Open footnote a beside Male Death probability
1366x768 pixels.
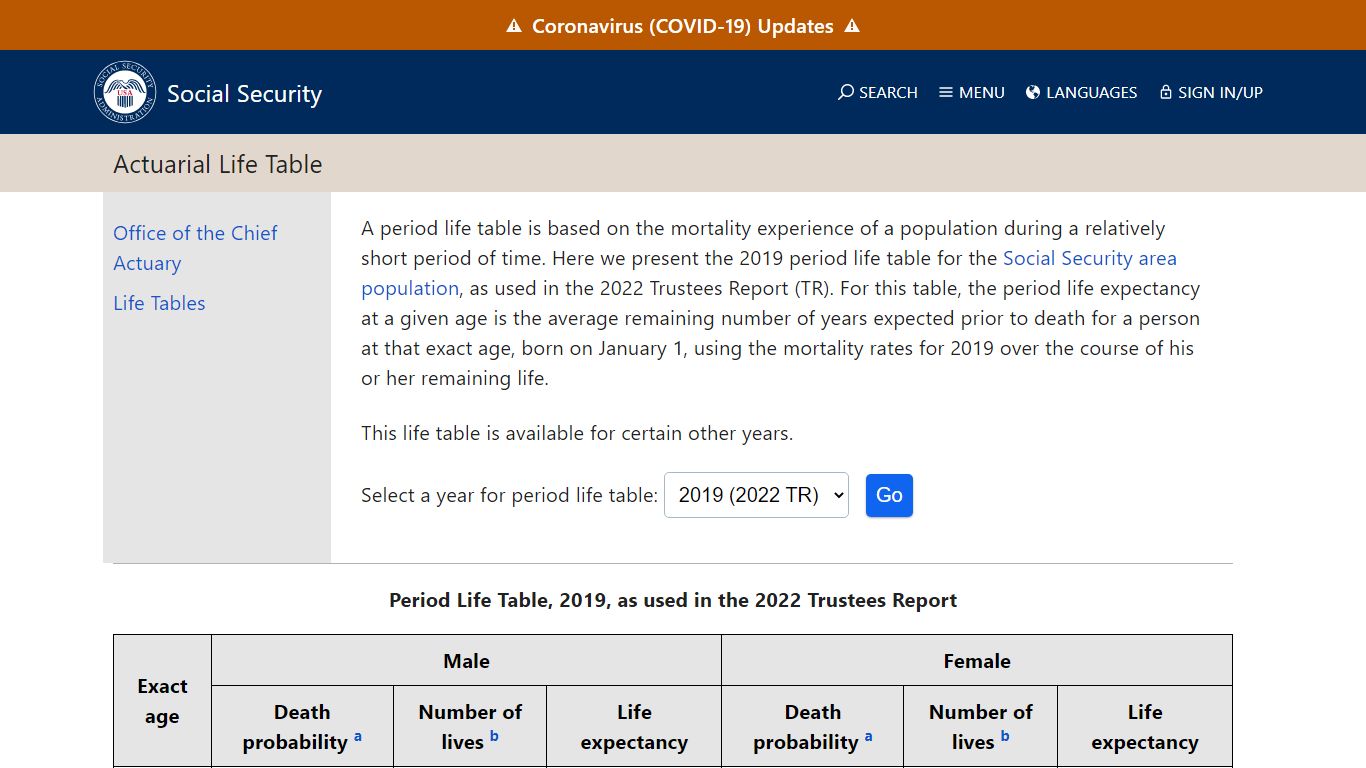pyautogui.click(x=358, y=736)
